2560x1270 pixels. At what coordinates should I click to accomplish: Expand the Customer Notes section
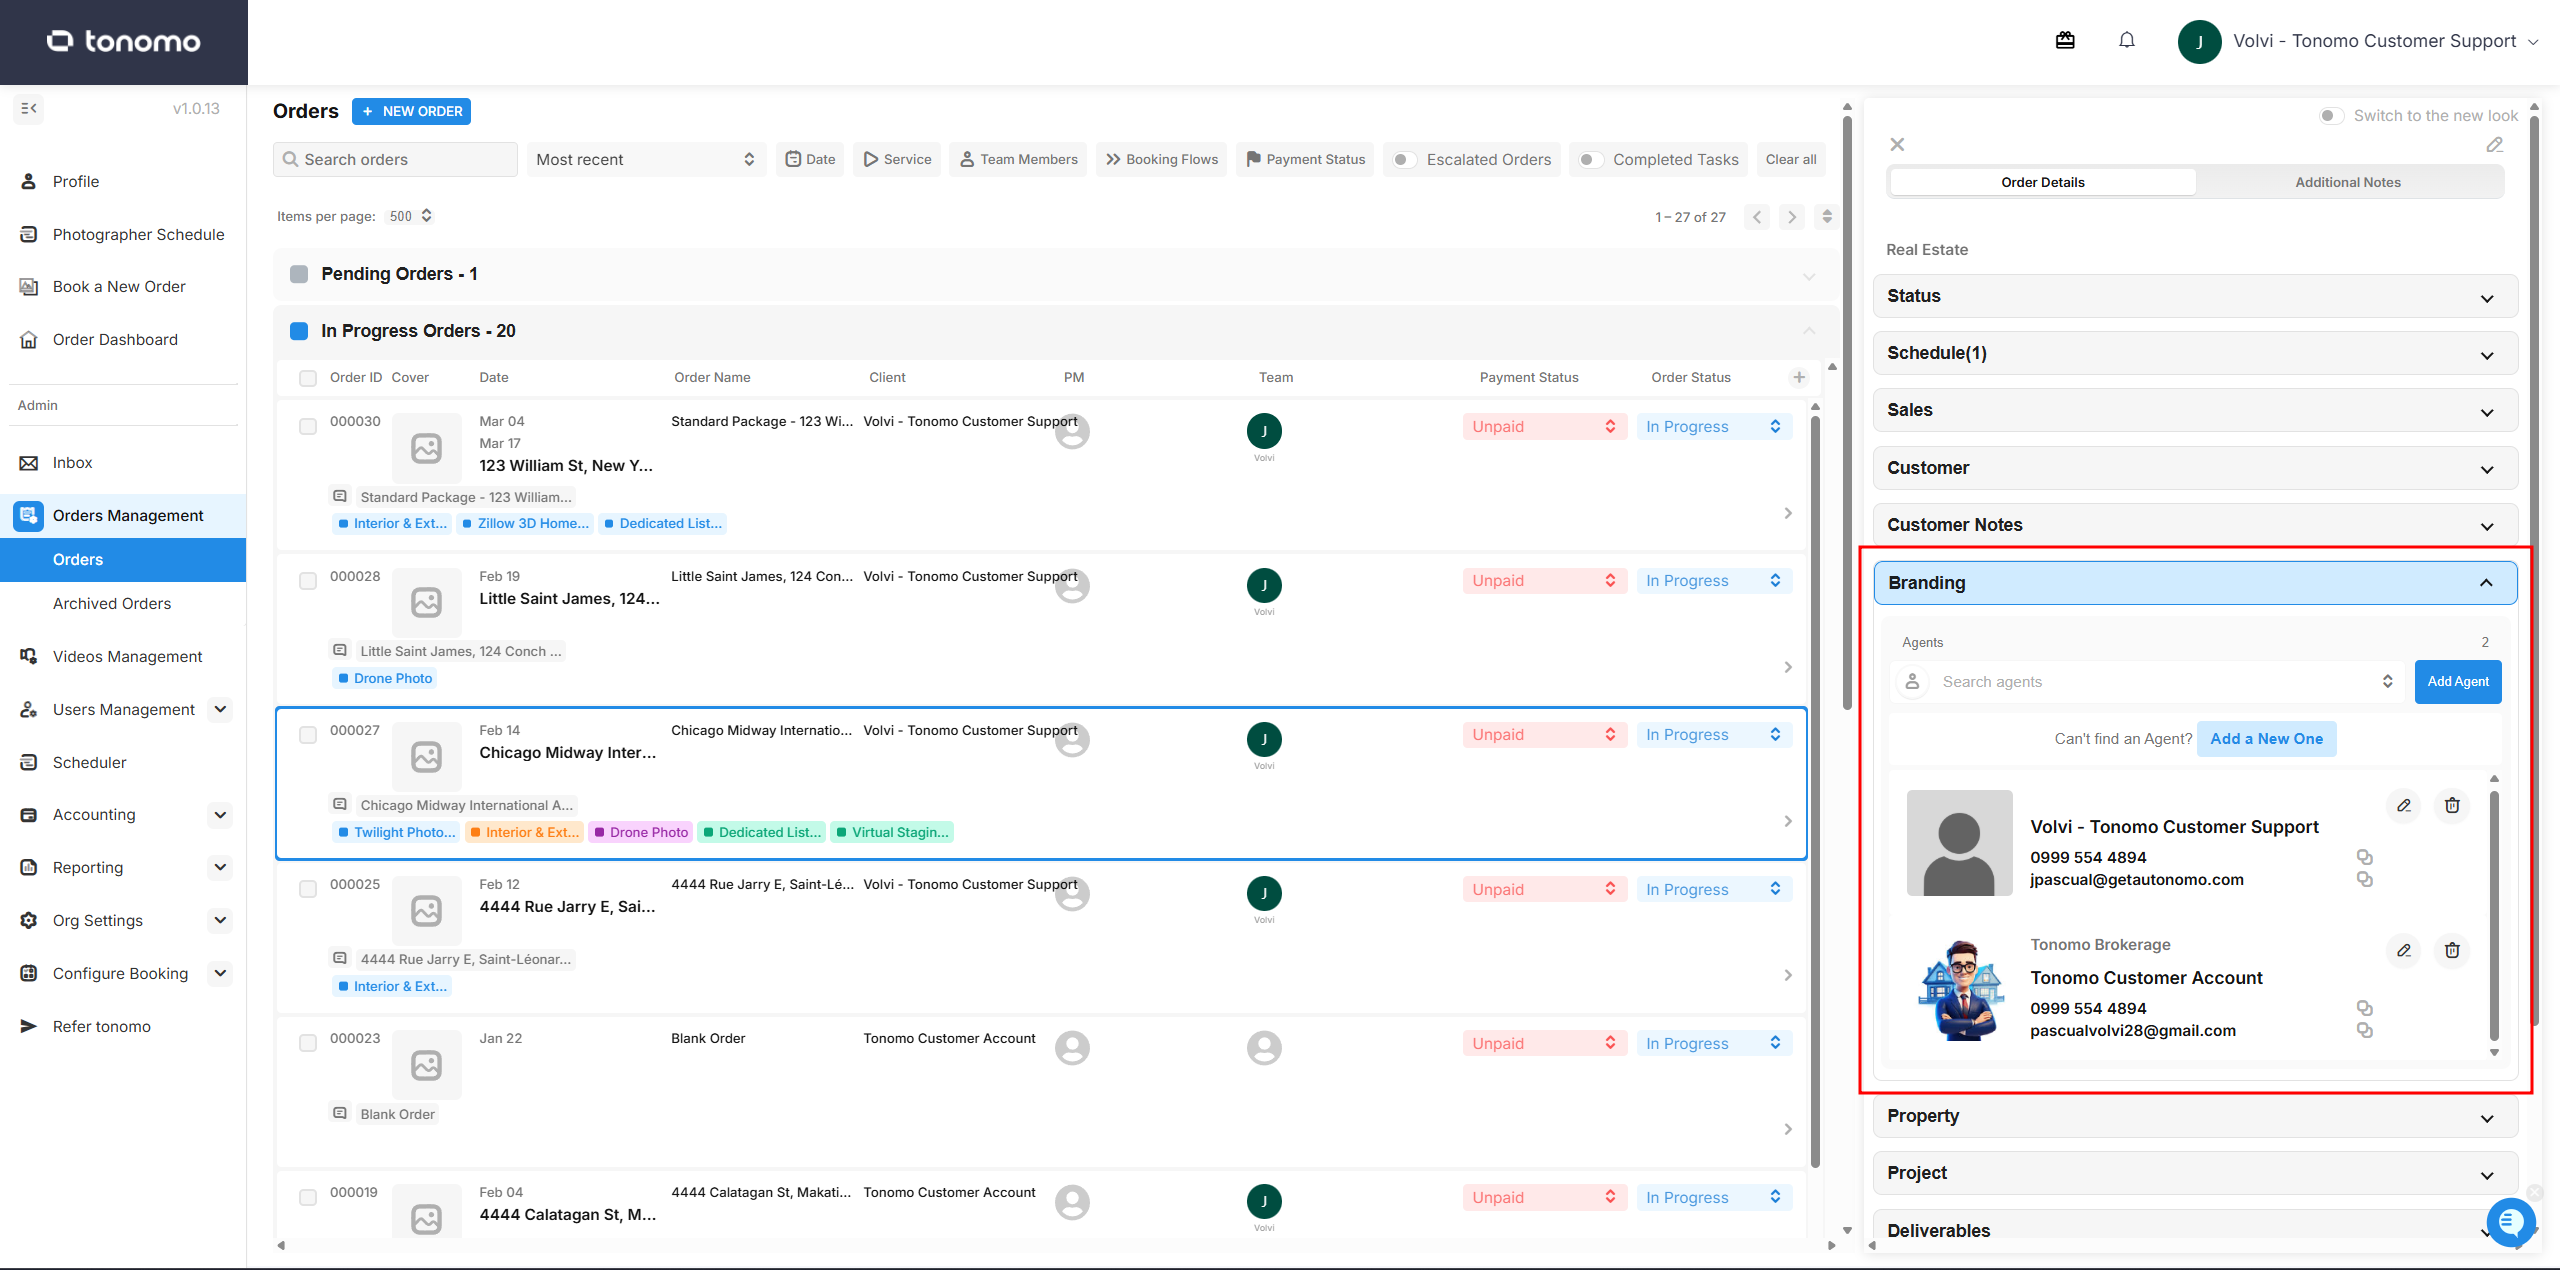click(x=2195, y=525)
